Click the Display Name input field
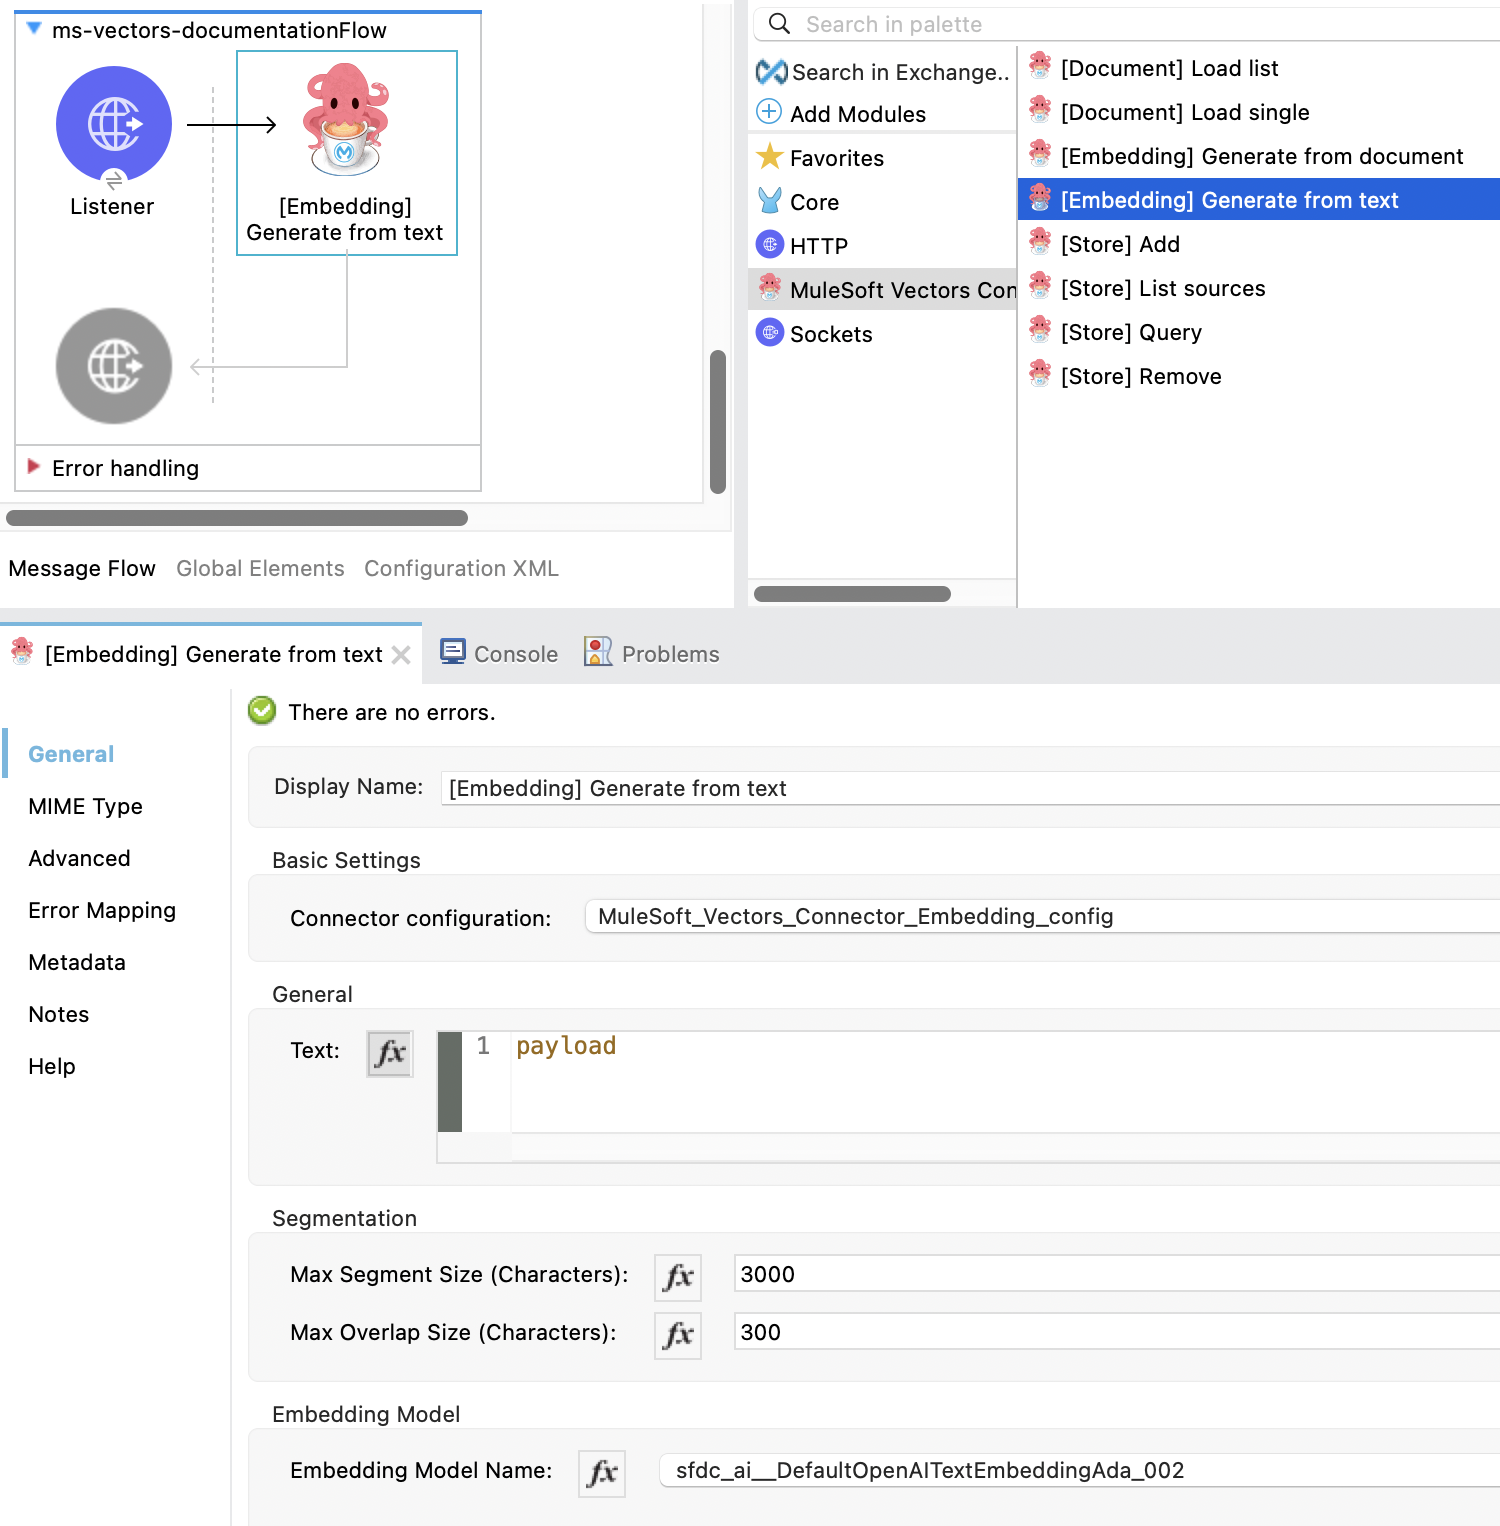The width and height of the screenshot is (1500, 1526). pos(970,788)
